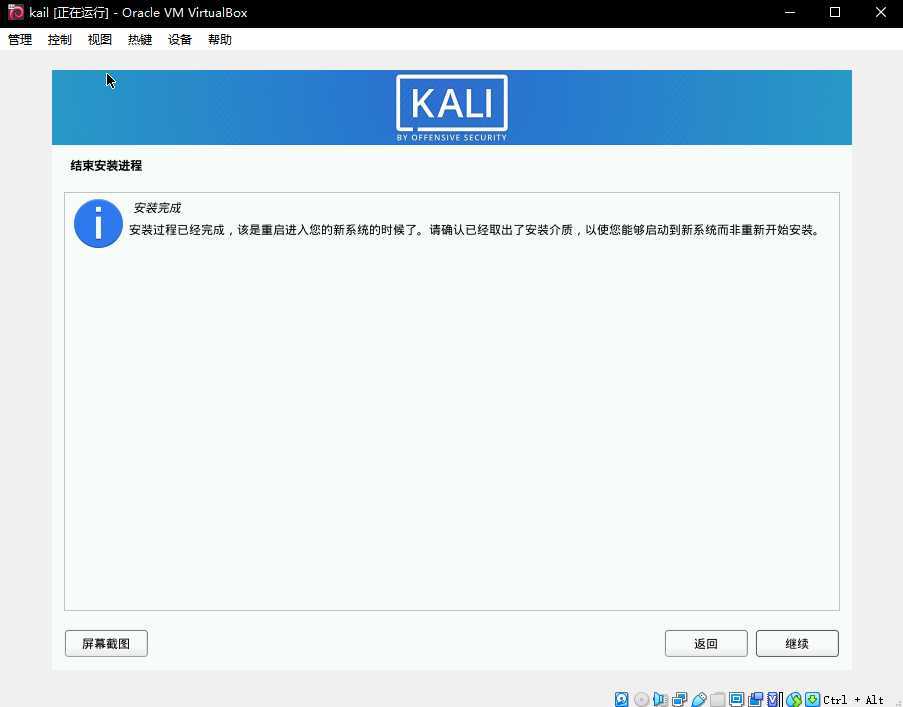Click the 结束安装进程 title text
903x707 pixels.
106,166
